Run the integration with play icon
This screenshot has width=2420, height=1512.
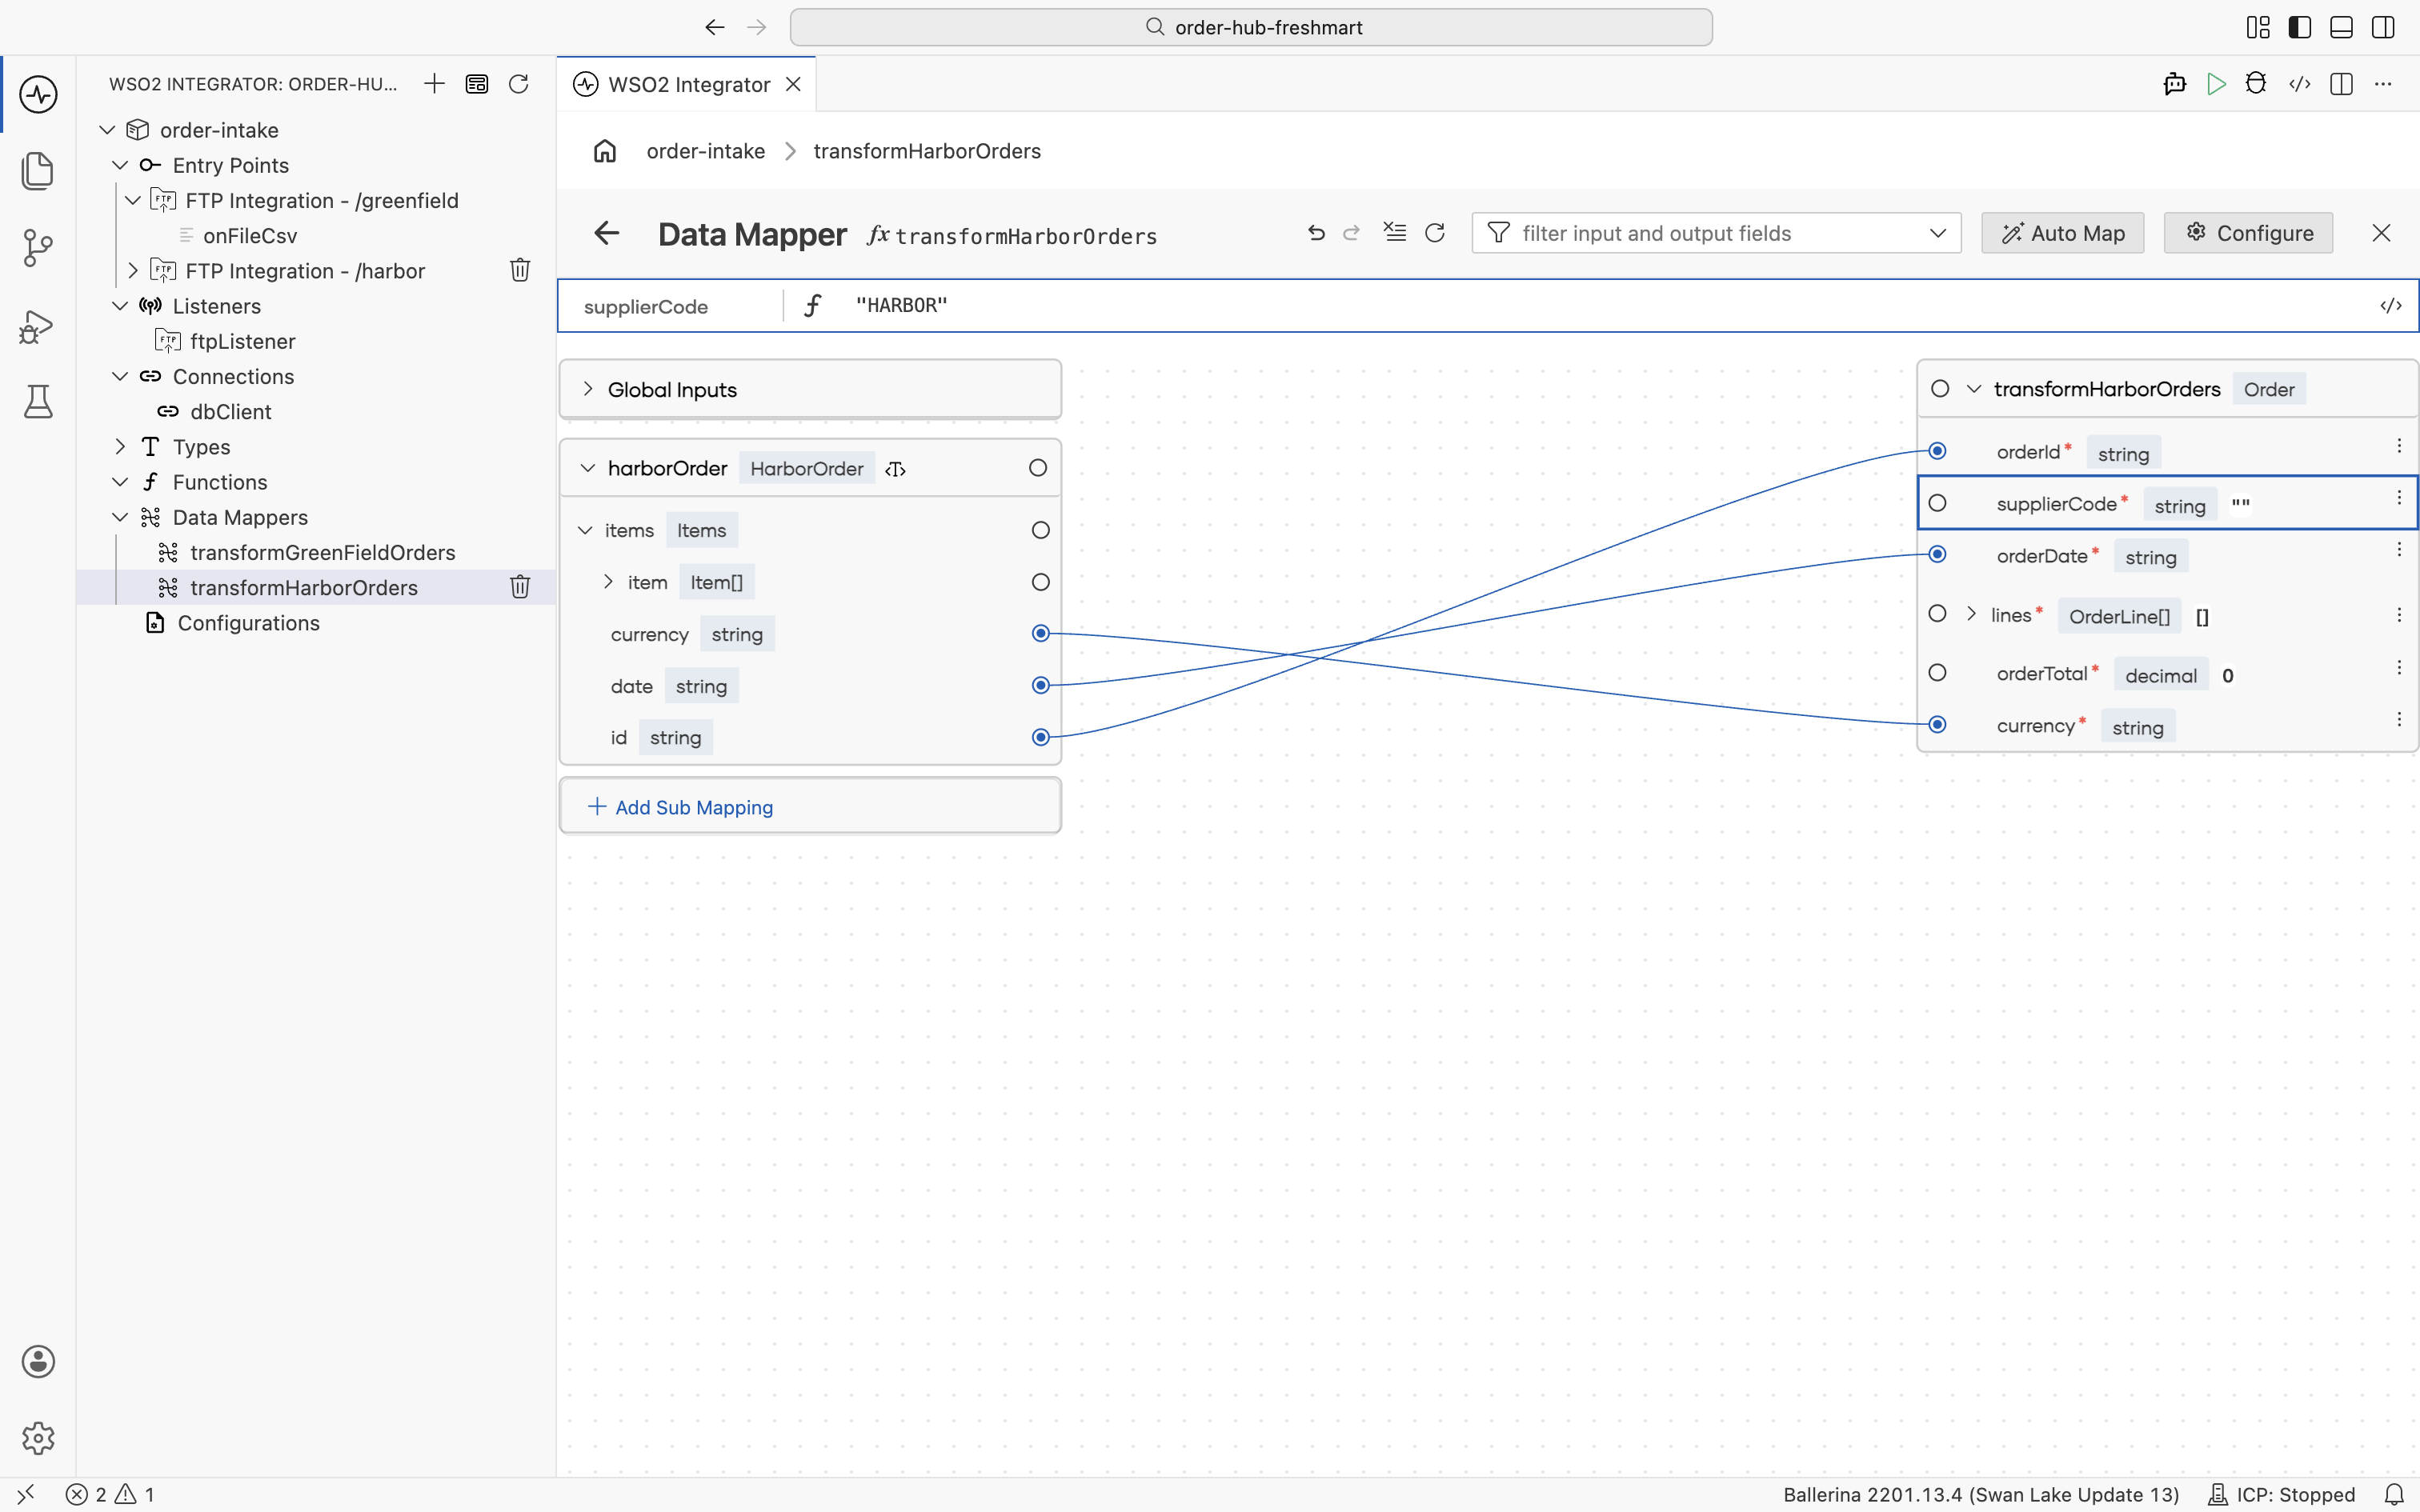coord(2216,84)
